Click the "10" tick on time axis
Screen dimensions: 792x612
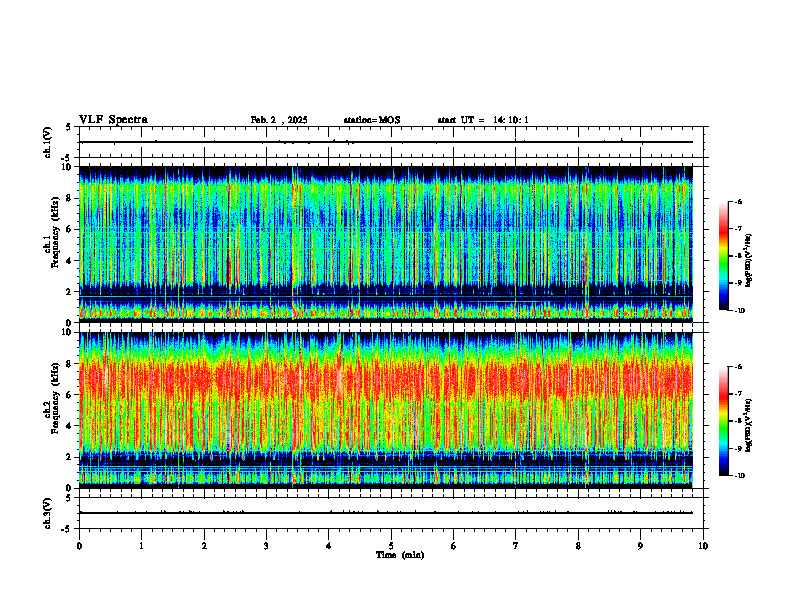(x=703, y=546)
